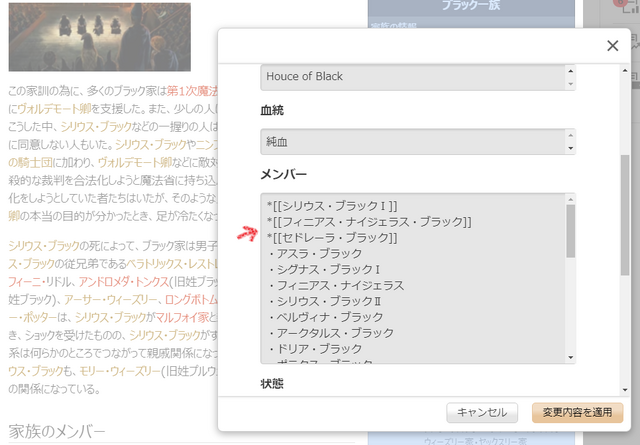
Task: Select line *[[セドレーラ・ブラック]]
Action: (332, 238)
